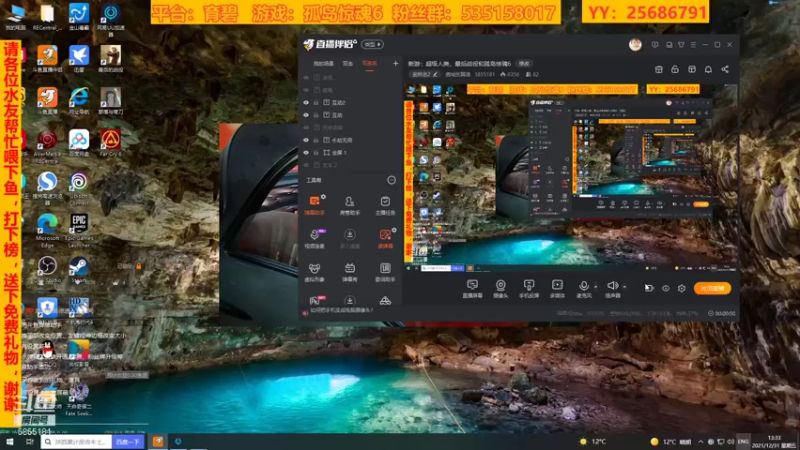
Task: Open the Steam desktop icon
Action: tap(79, 270)
